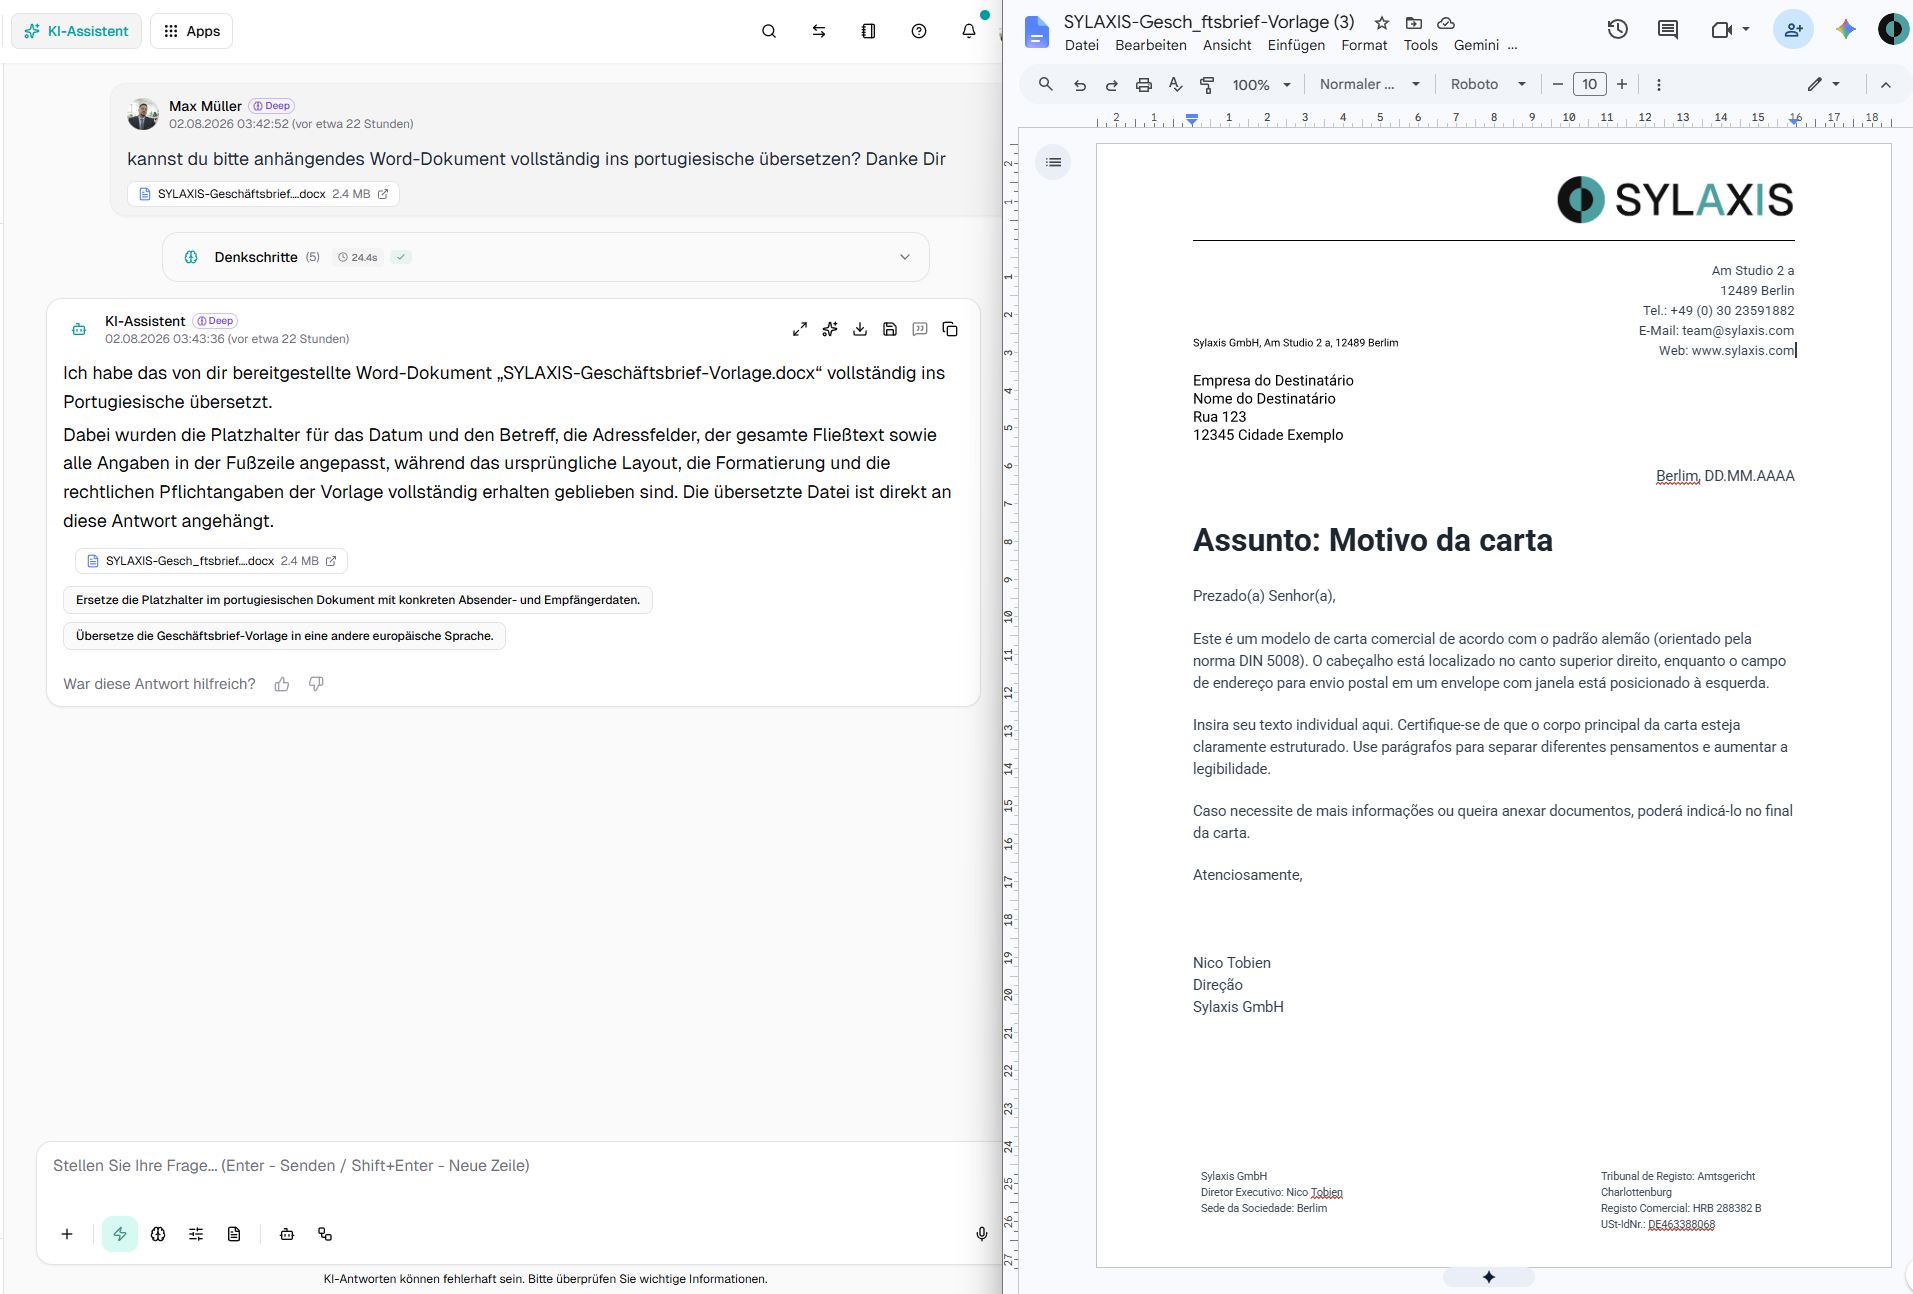Image resolution: width=1913 pixels, height=1294 pixels.
Task: Open the comments panel in Google Docs
Action: (x=1668, y=30)
